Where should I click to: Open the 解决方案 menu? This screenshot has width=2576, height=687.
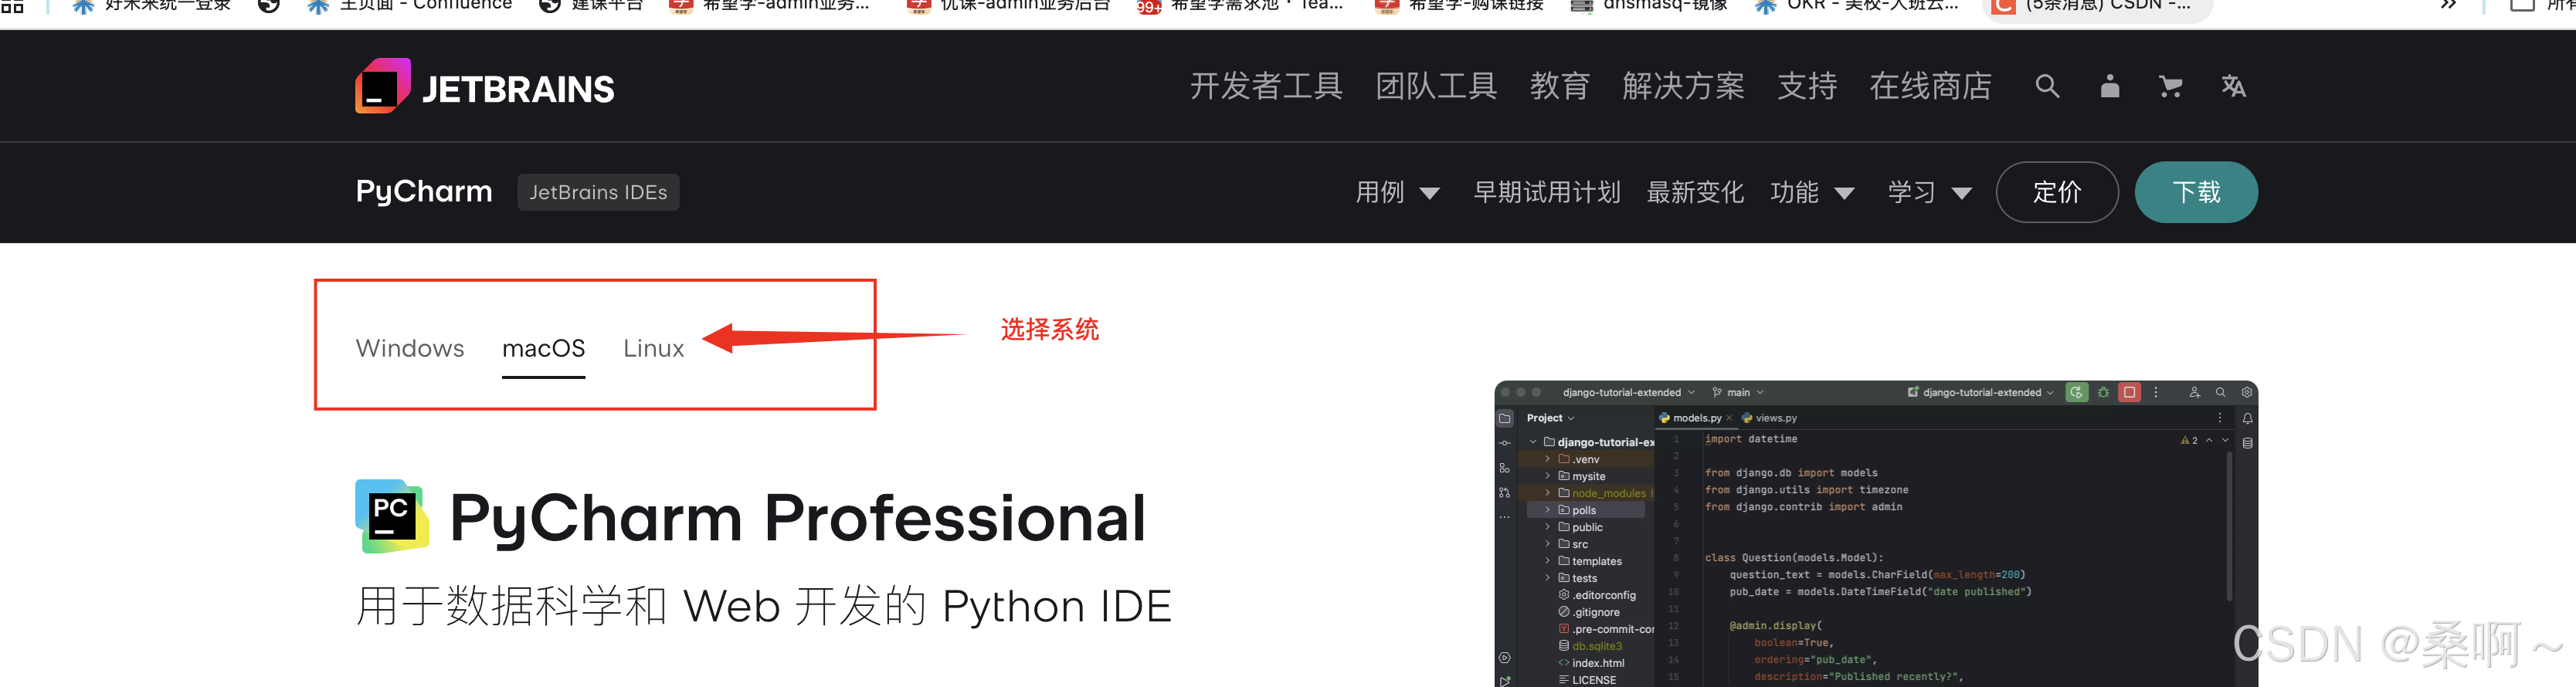(1683, 86)
